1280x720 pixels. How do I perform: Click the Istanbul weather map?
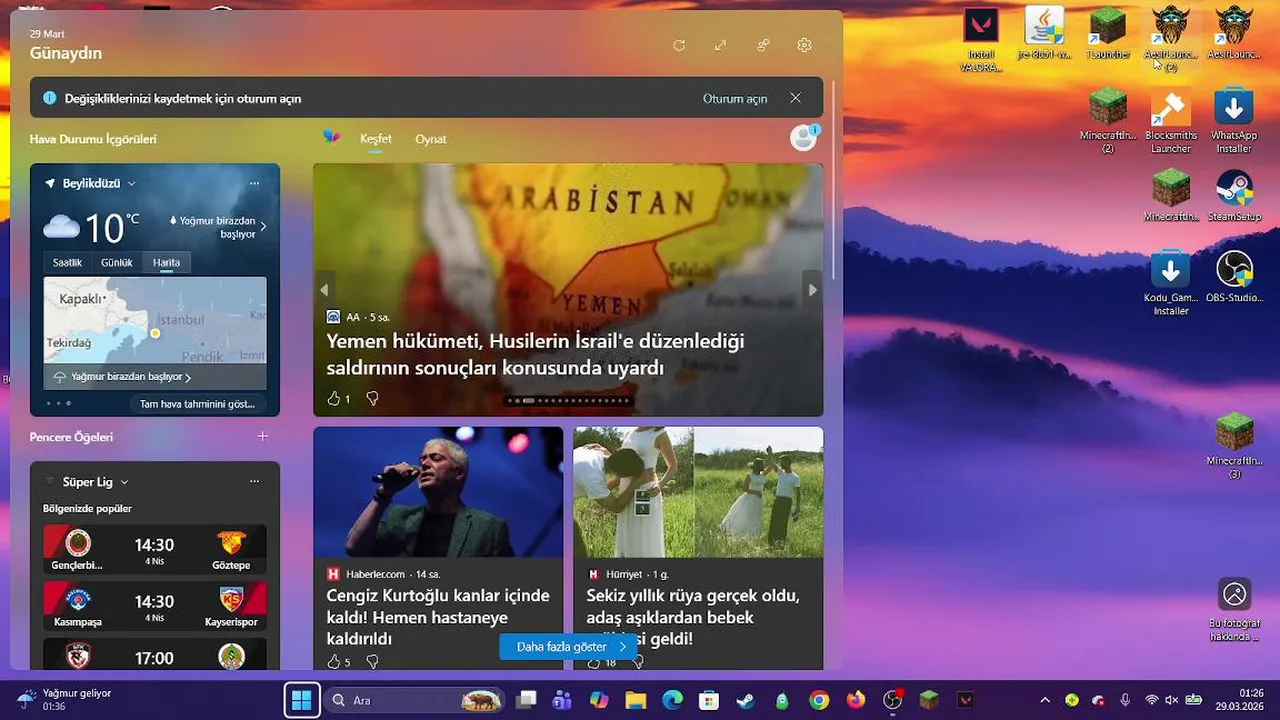coord(155,320)
